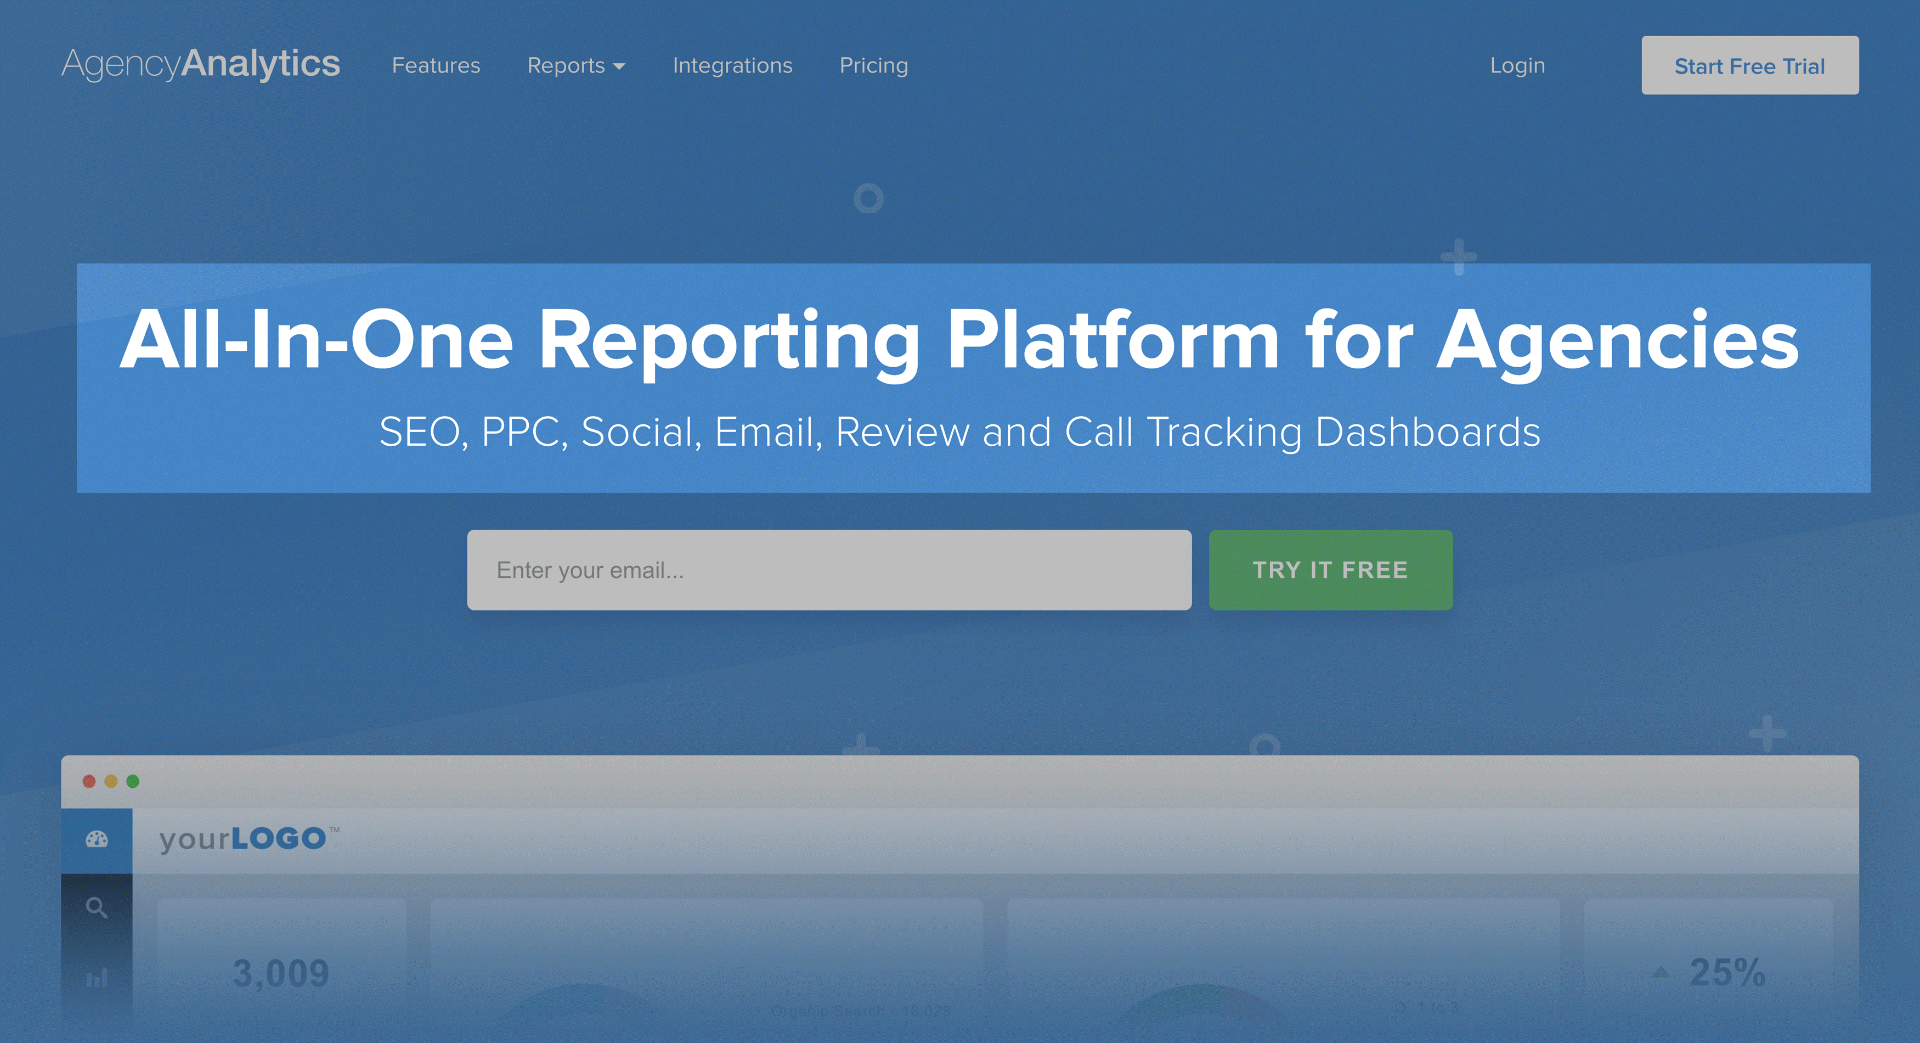Click the Login link
Image resolution: width=1920 pixels, height=1043 pixels.
pyautogui.click(x=1517, y=65)
